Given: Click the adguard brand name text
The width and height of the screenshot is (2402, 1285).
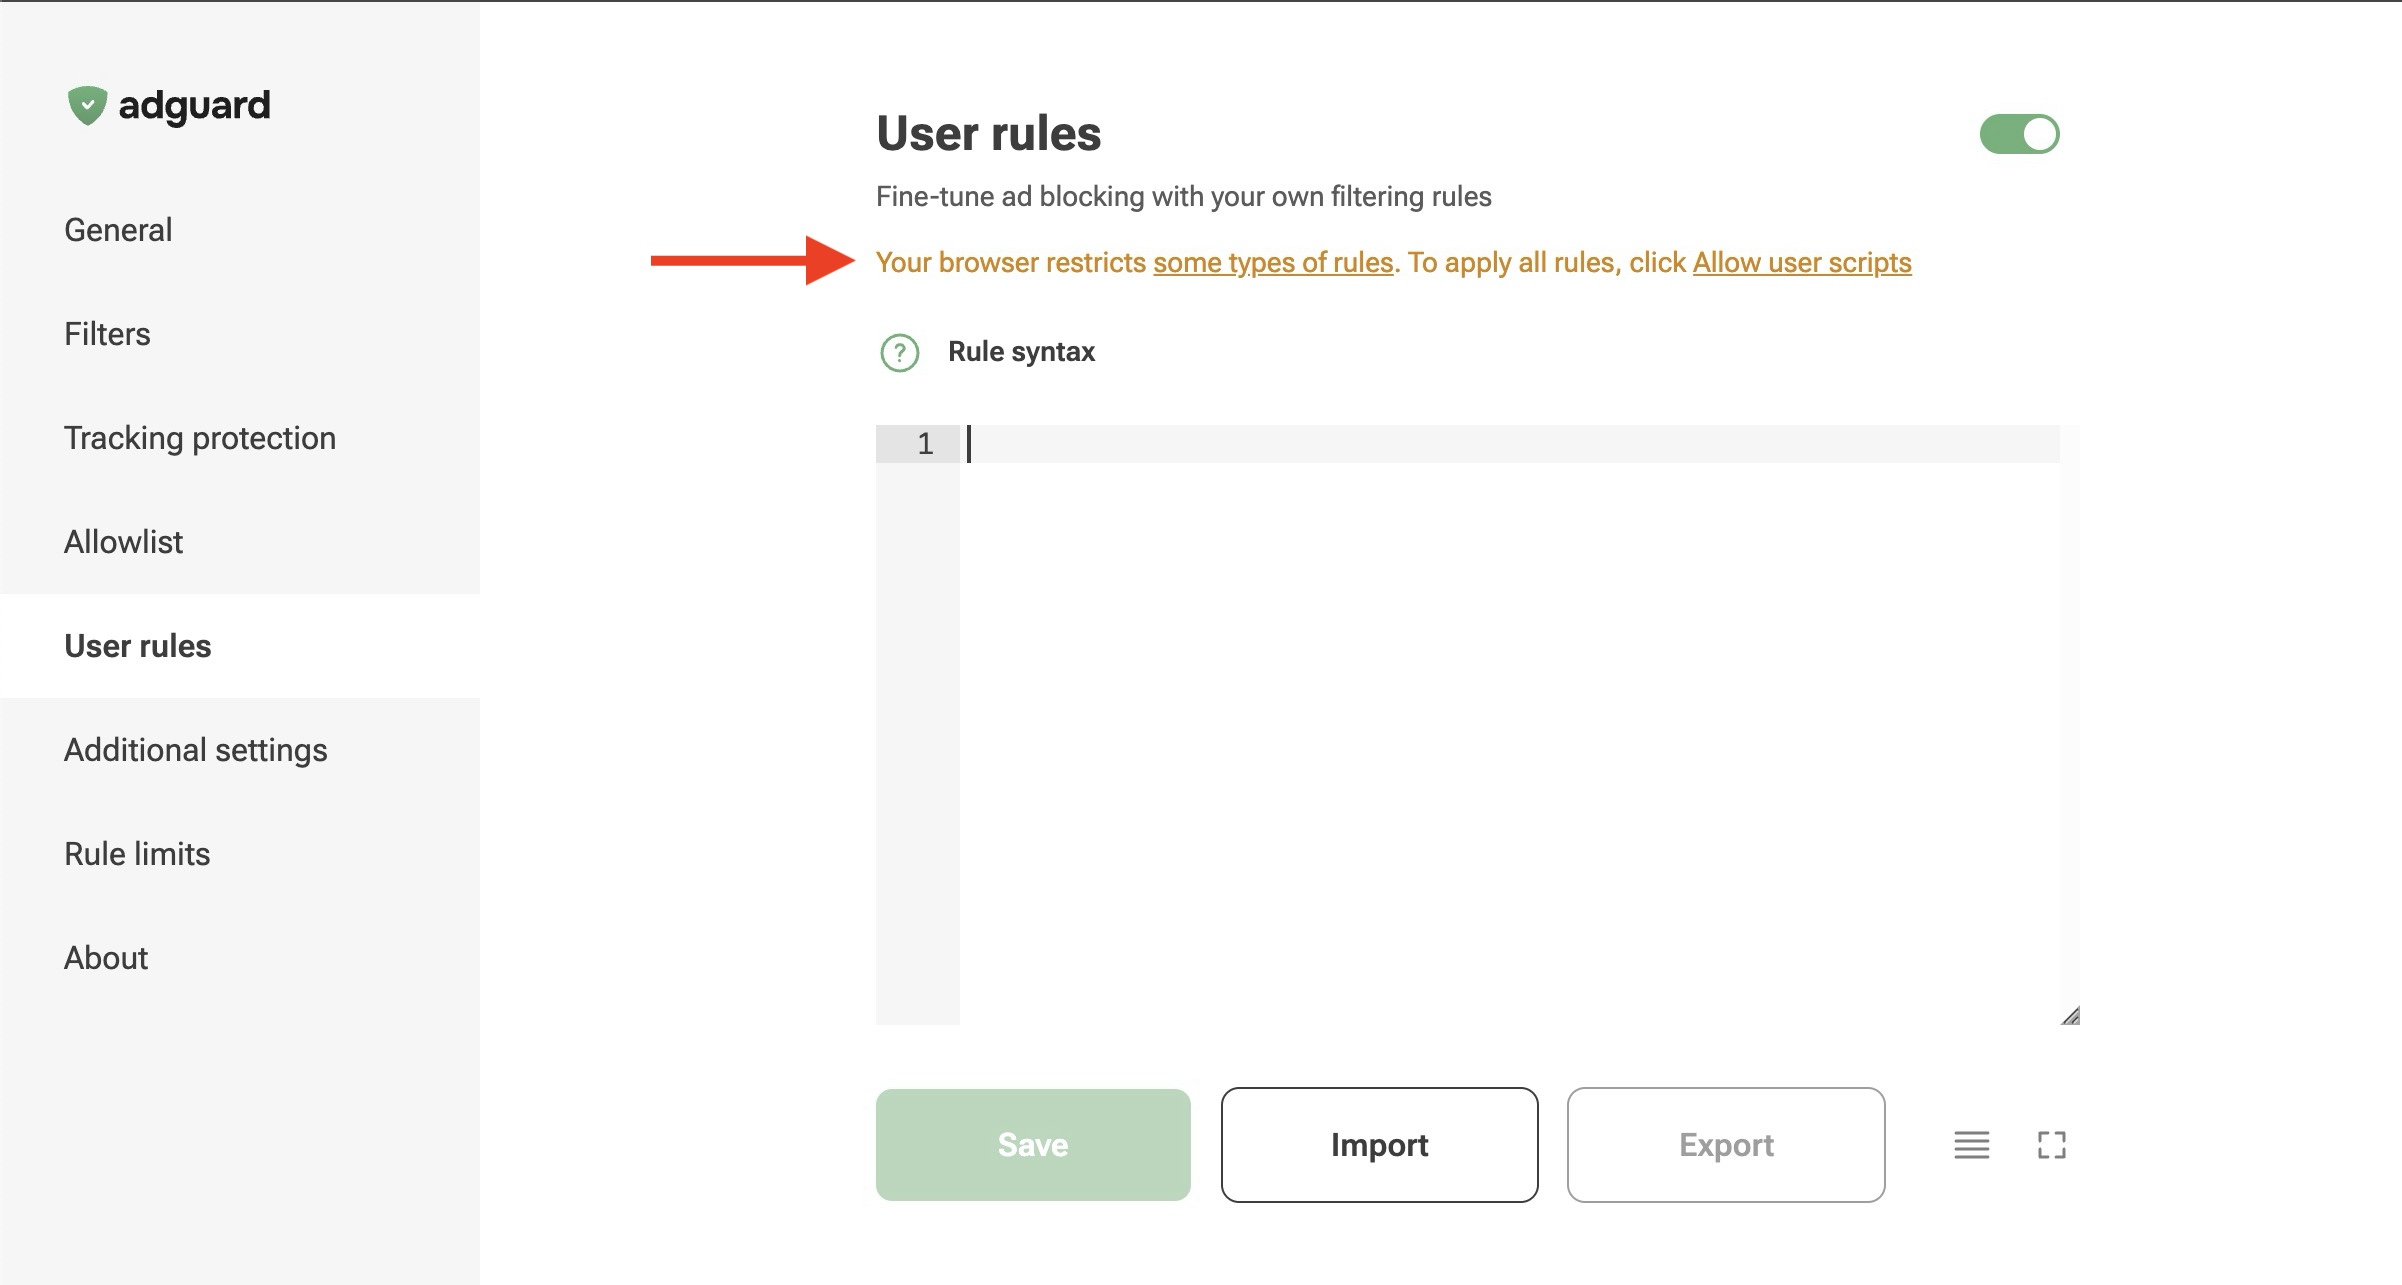Looking at the screenshot, I should tap(194, 106).
